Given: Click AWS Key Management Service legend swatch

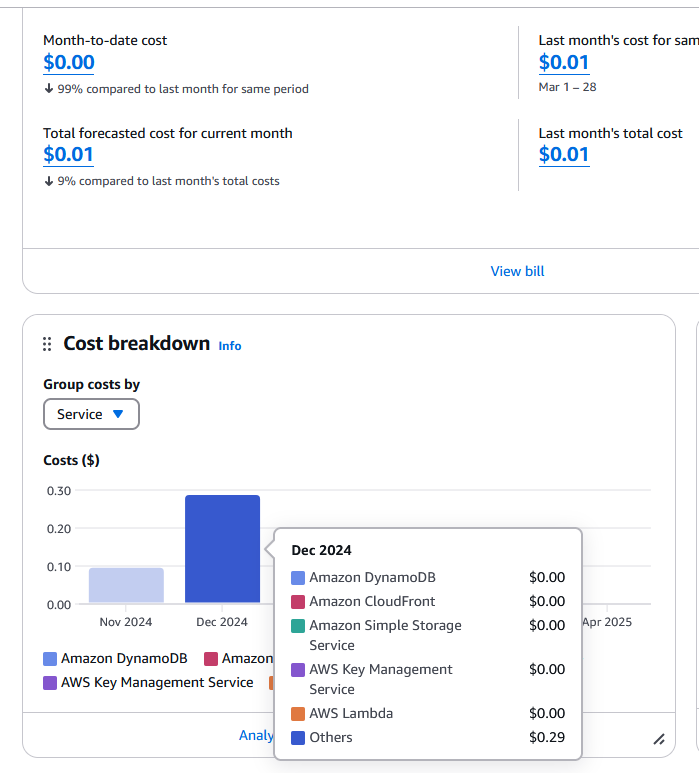Looking at the screenshot, I should click(50, 683).
